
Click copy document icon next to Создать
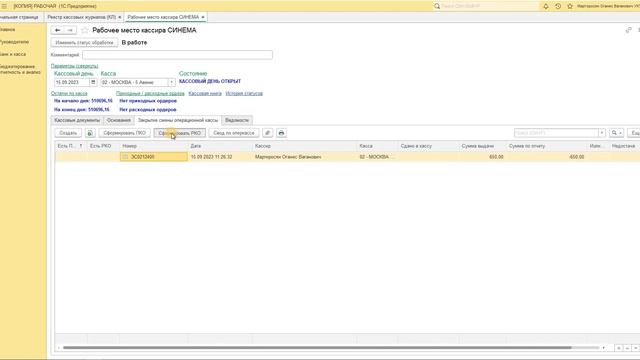click(x=90, y=133)
